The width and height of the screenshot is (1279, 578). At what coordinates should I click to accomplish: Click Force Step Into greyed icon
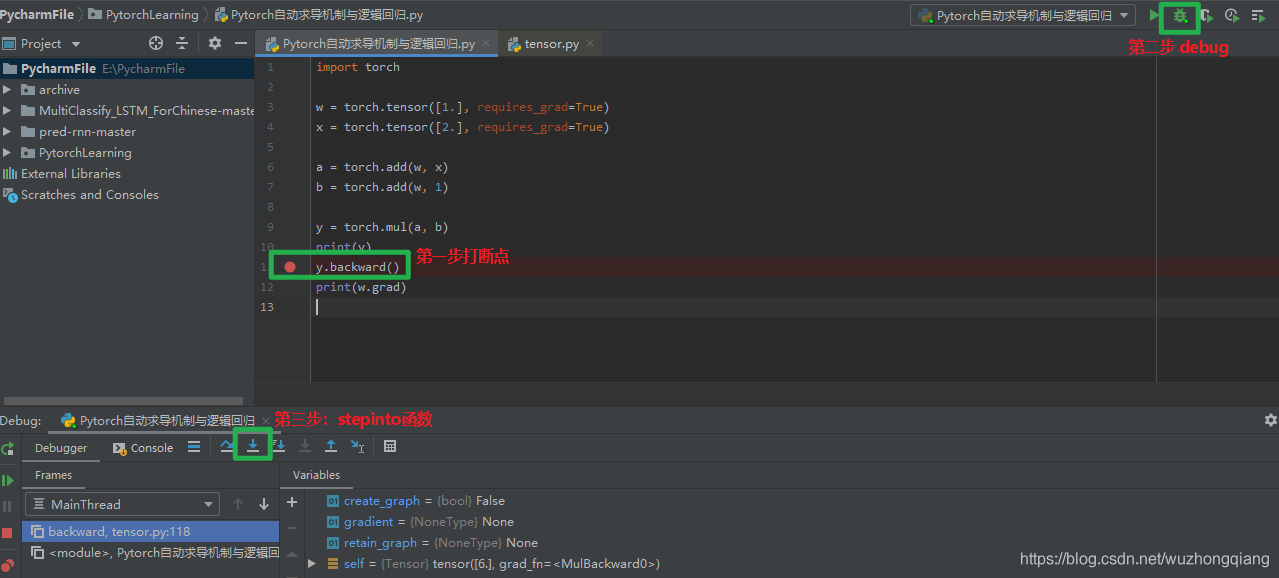click(x=305, y=446)
